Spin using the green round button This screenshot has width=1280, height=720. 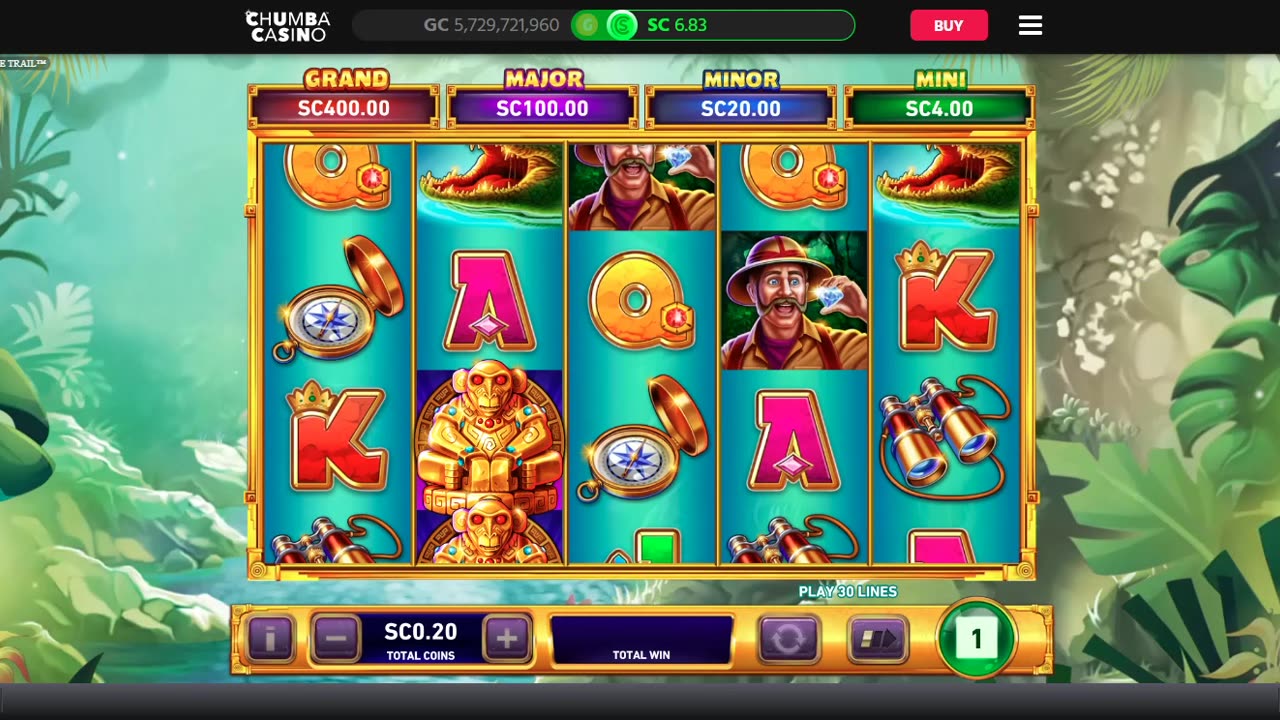pyautogui.click(x=976, y=638)
